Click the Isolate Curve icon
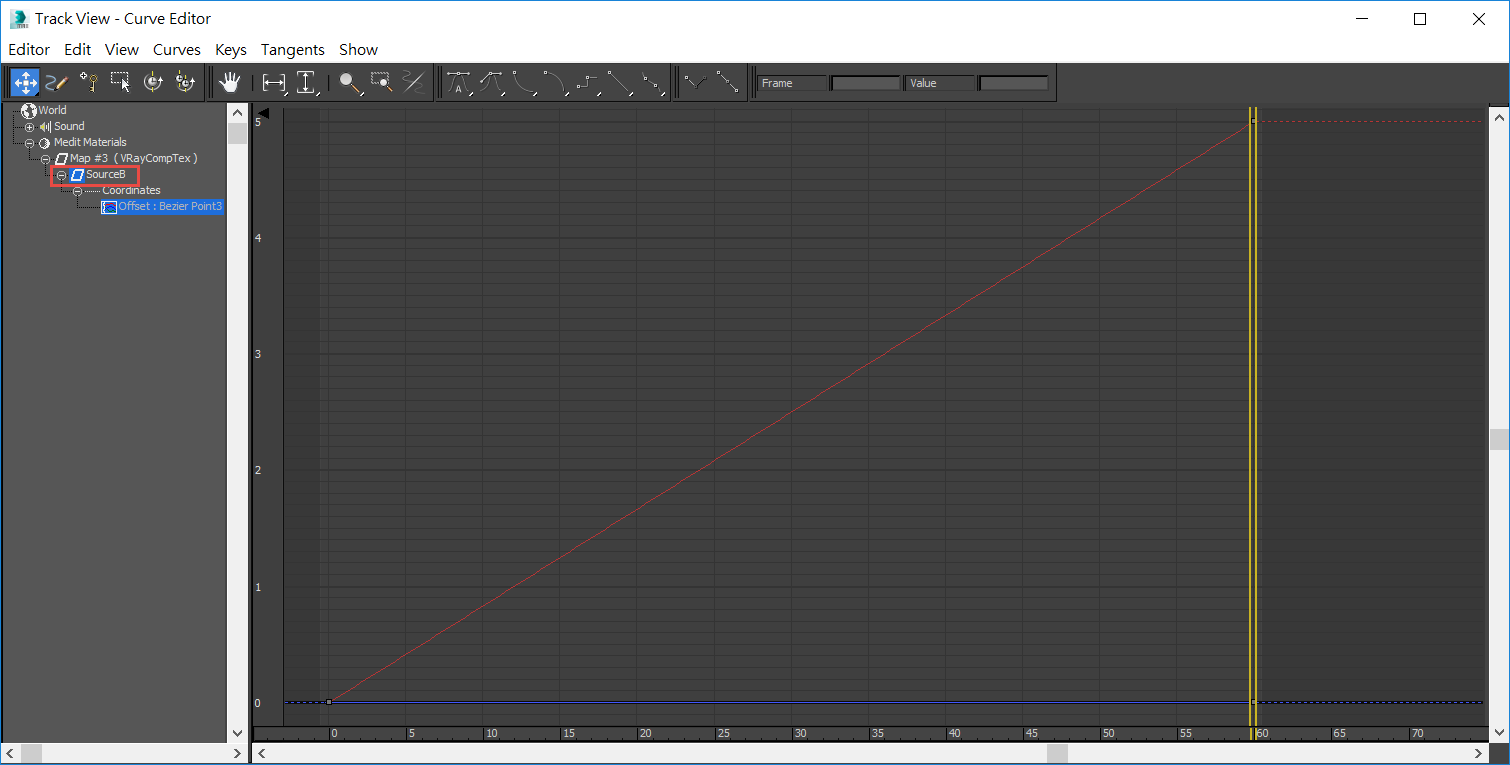The width and height of the screenshot is (1510, 765). tap(414, 83)
